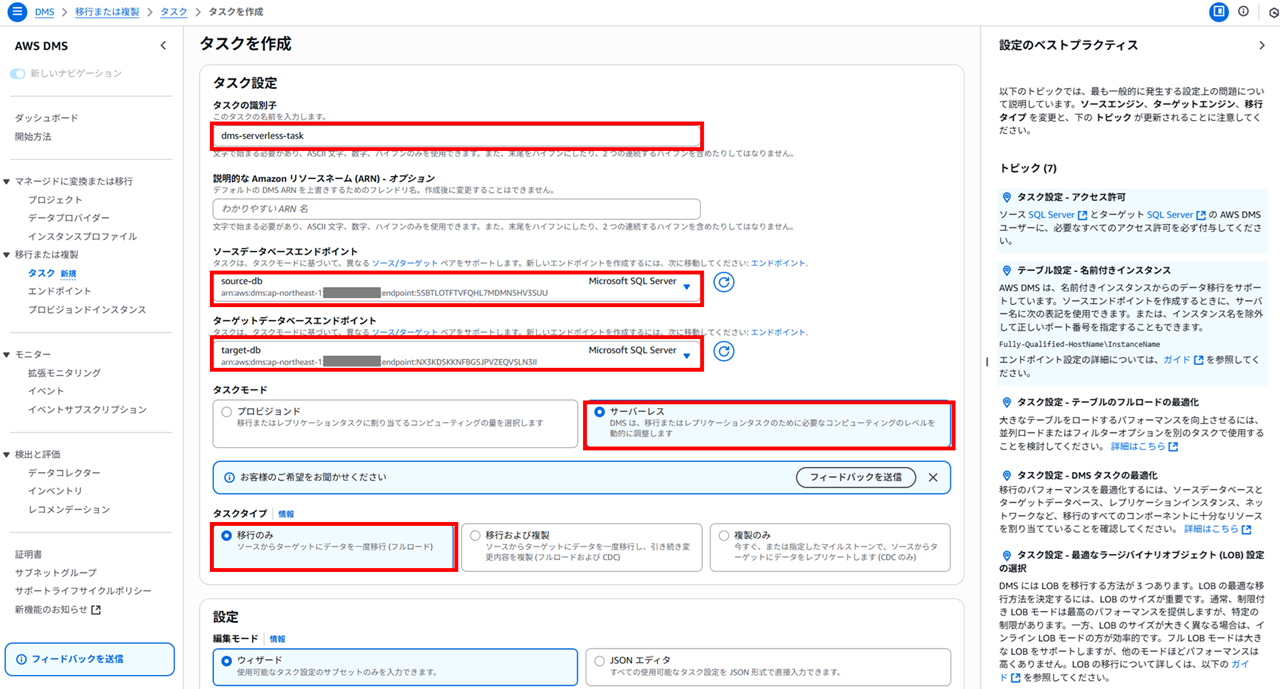
Task: Click external icon after DMS タスクの最適化 詳細はこちら
Action: coord(1246,529)
